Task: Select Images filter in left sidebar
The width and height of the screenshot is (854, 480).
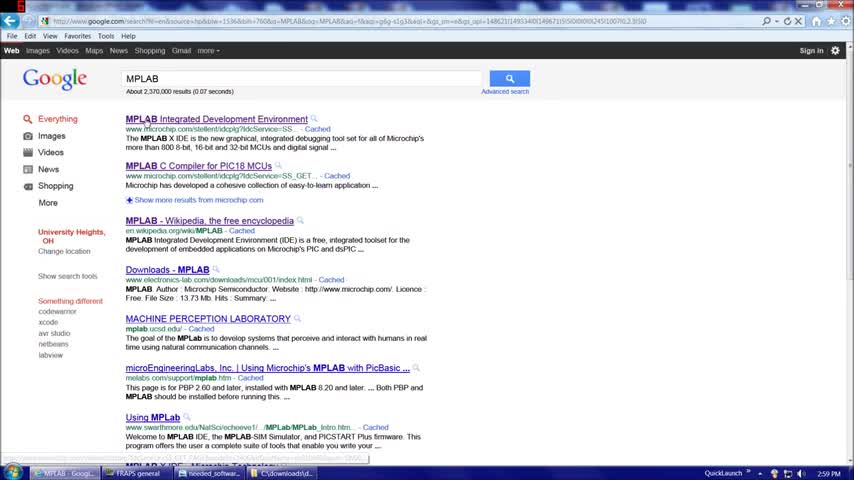Action: (x=51, y=136)
